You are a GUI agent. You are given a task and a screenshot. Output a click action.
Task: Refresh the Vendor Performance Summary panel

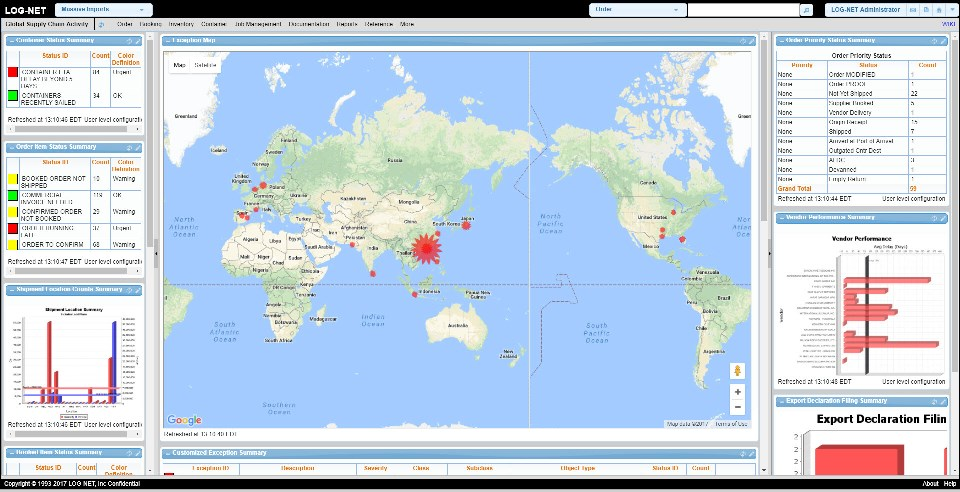(x=935, y=218)
